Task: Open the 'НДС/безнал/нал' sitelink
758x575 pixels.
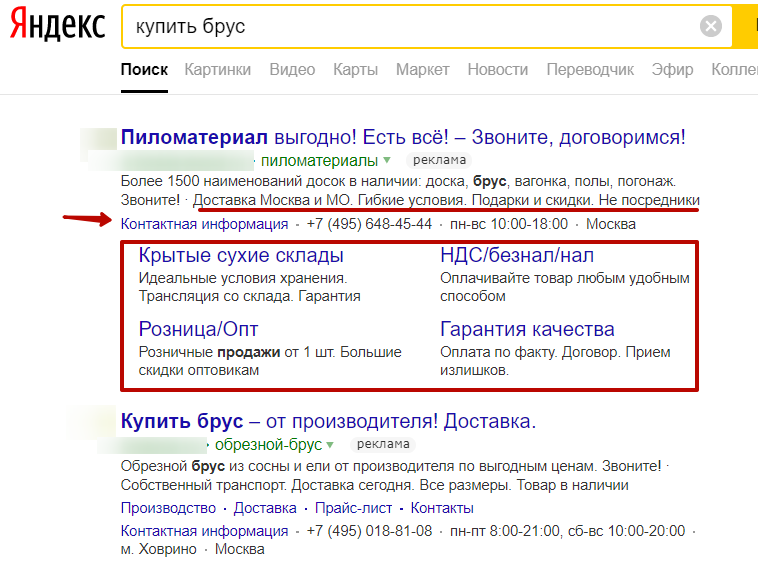Action: tap(517, 255)
